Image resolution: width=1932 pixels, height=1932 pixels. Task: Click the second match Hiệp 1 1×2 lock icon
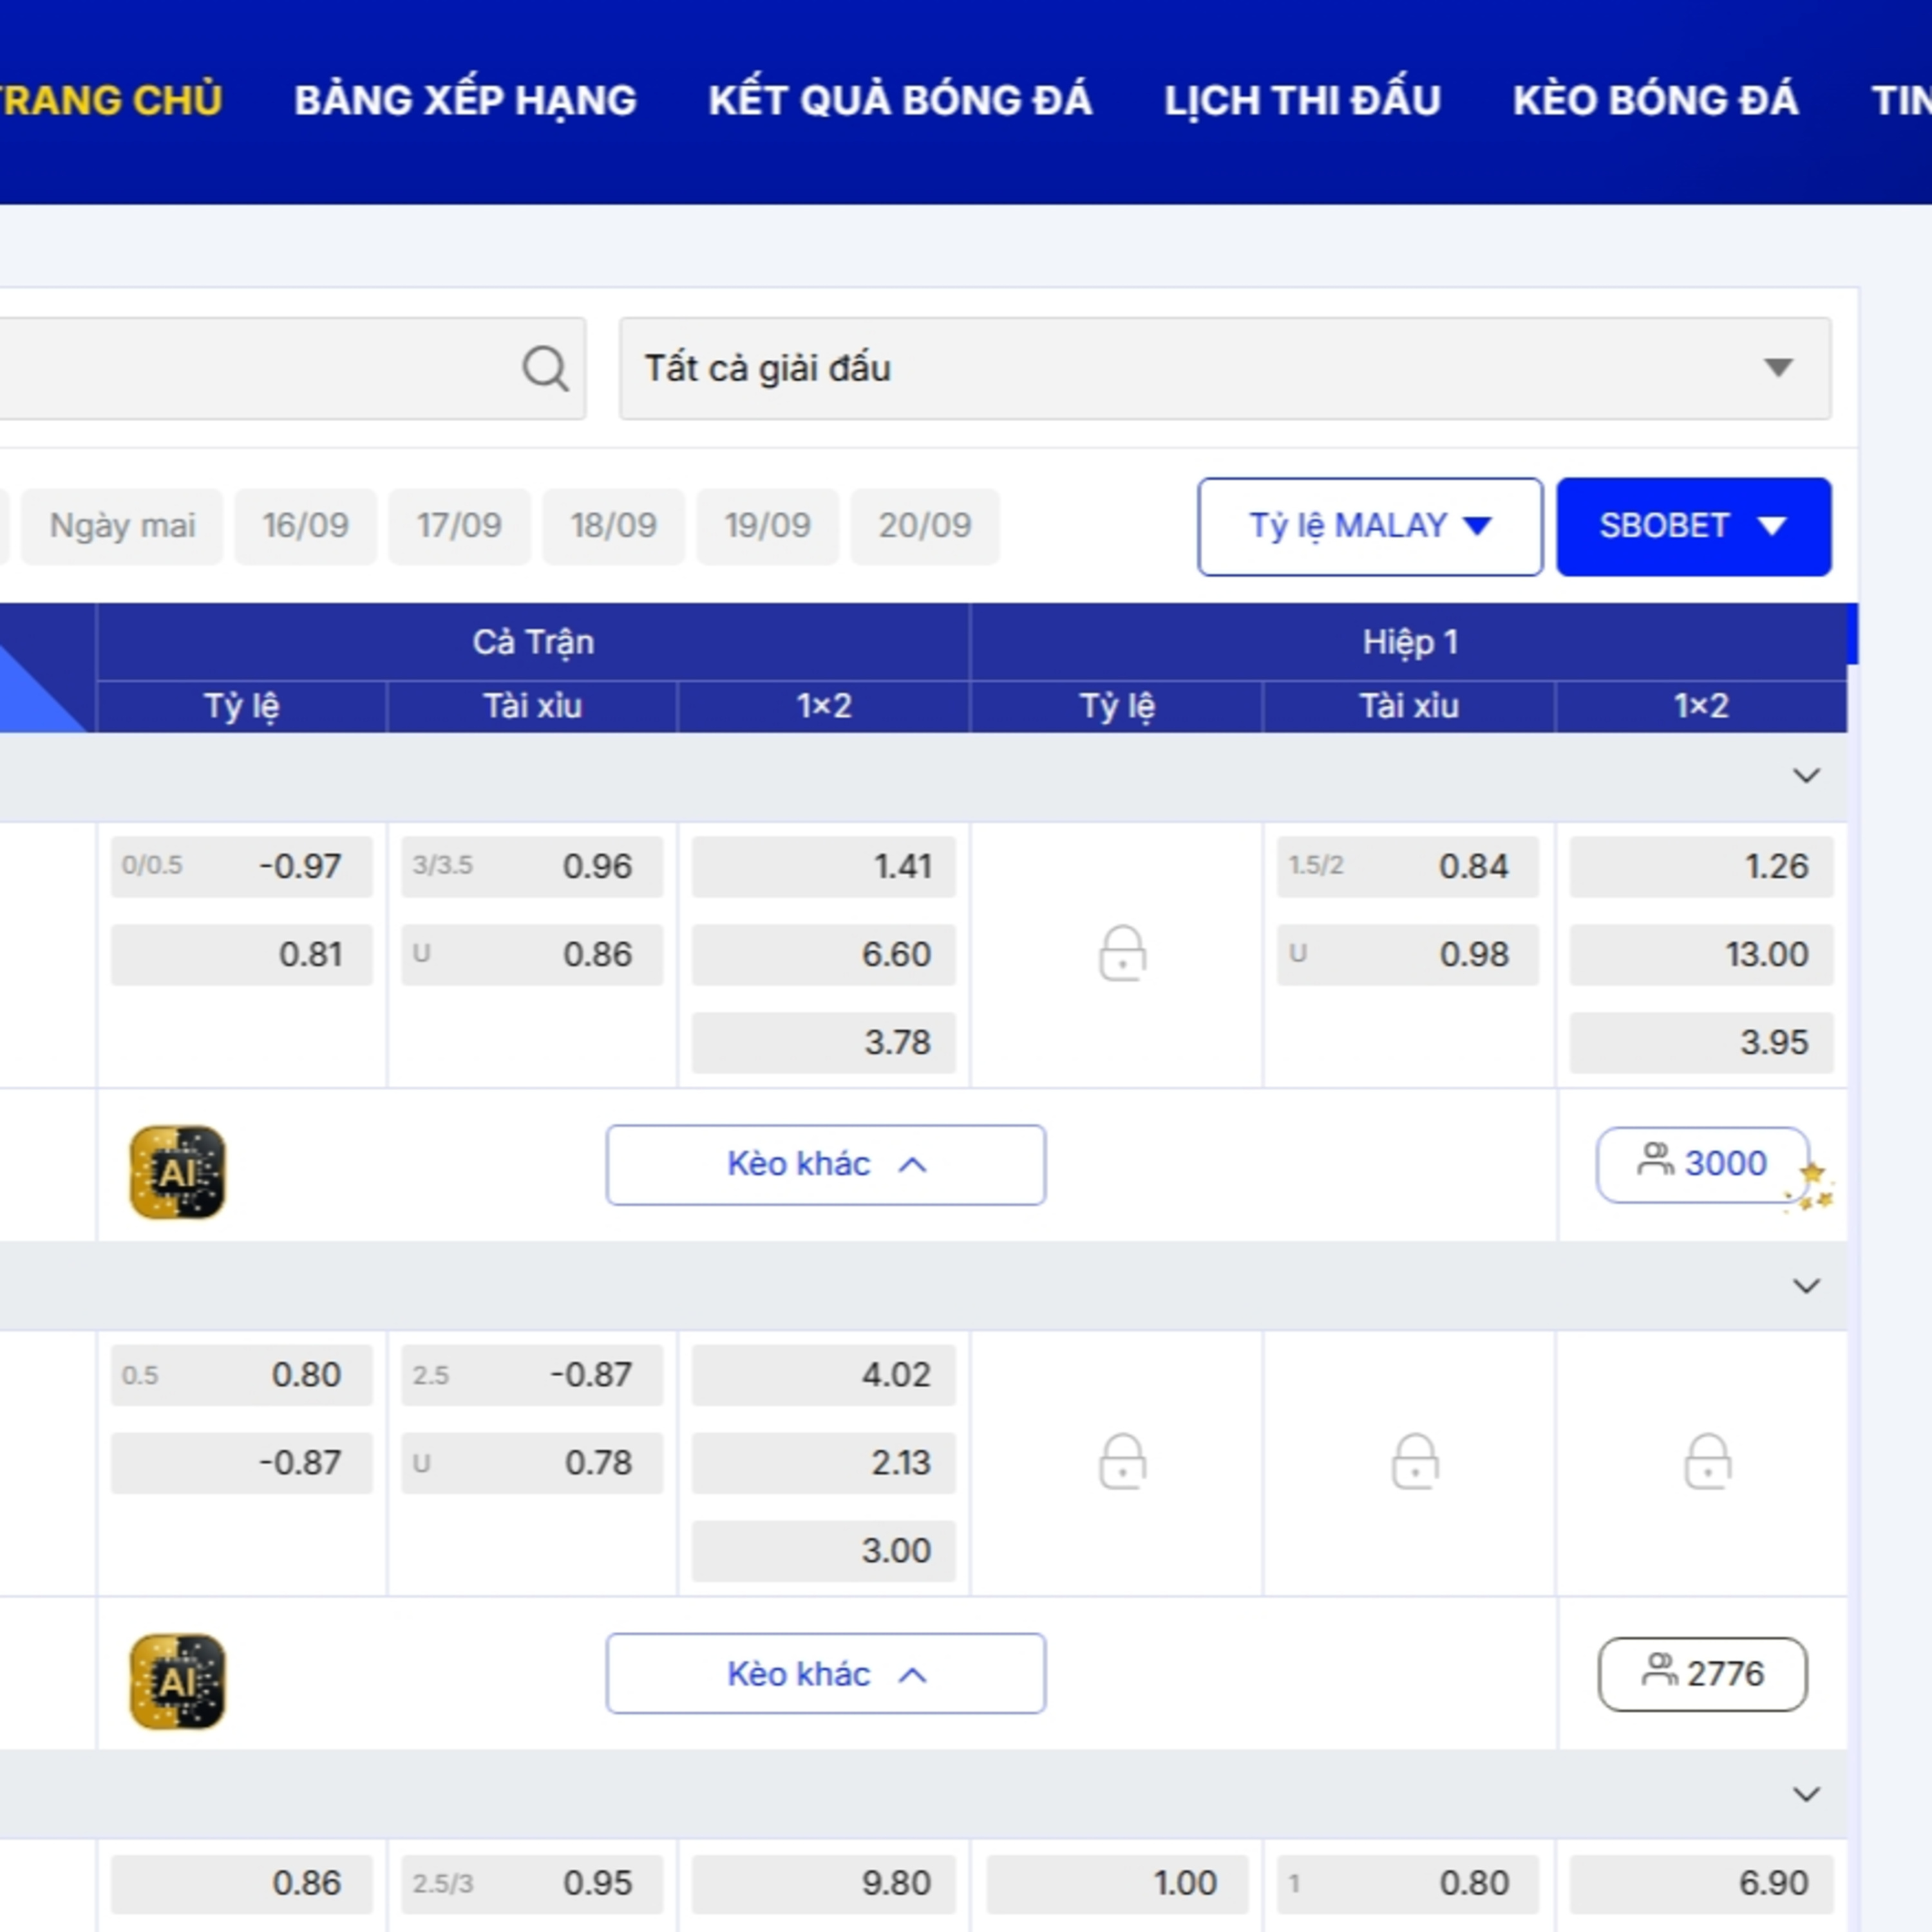click(x=1708, y=1462)
